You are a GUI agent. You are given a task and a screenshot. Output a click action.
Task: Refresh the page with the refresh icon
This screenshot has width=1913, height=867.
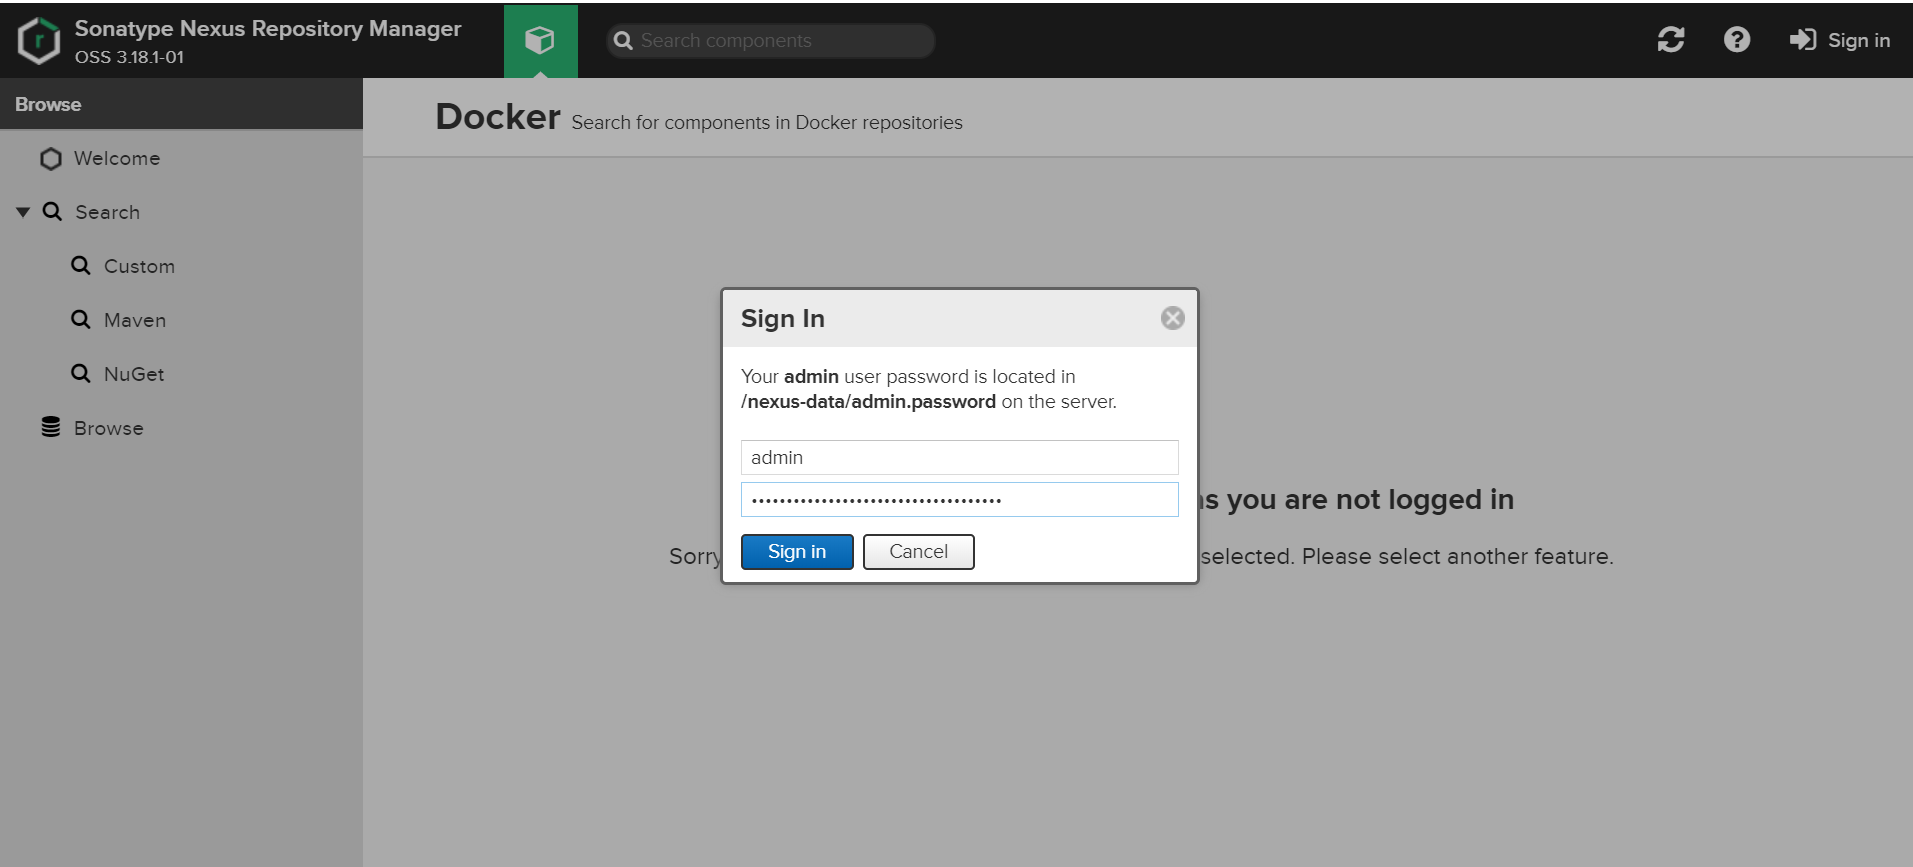click(x=1671, y=40)
